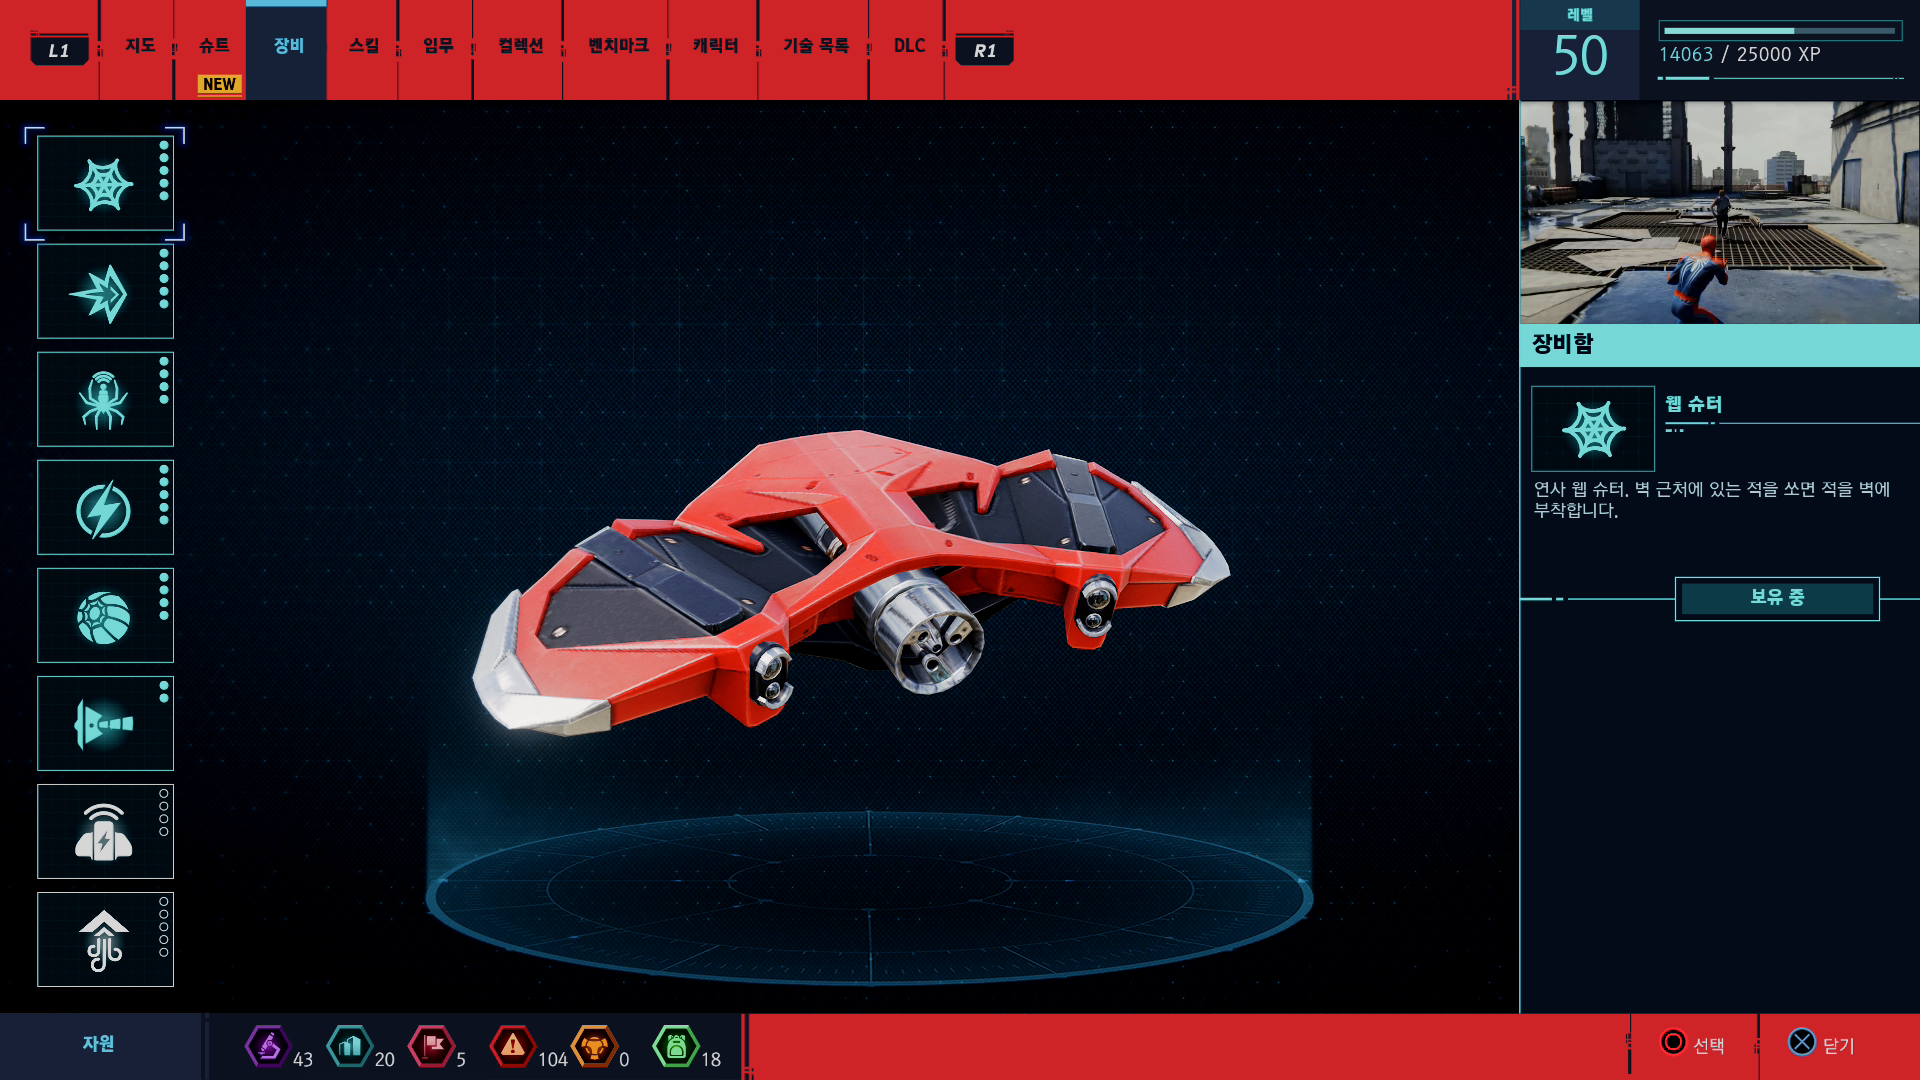1920x1080 pixels.
Task: Switch to the 스킬 skills tab
Action: 364,46
